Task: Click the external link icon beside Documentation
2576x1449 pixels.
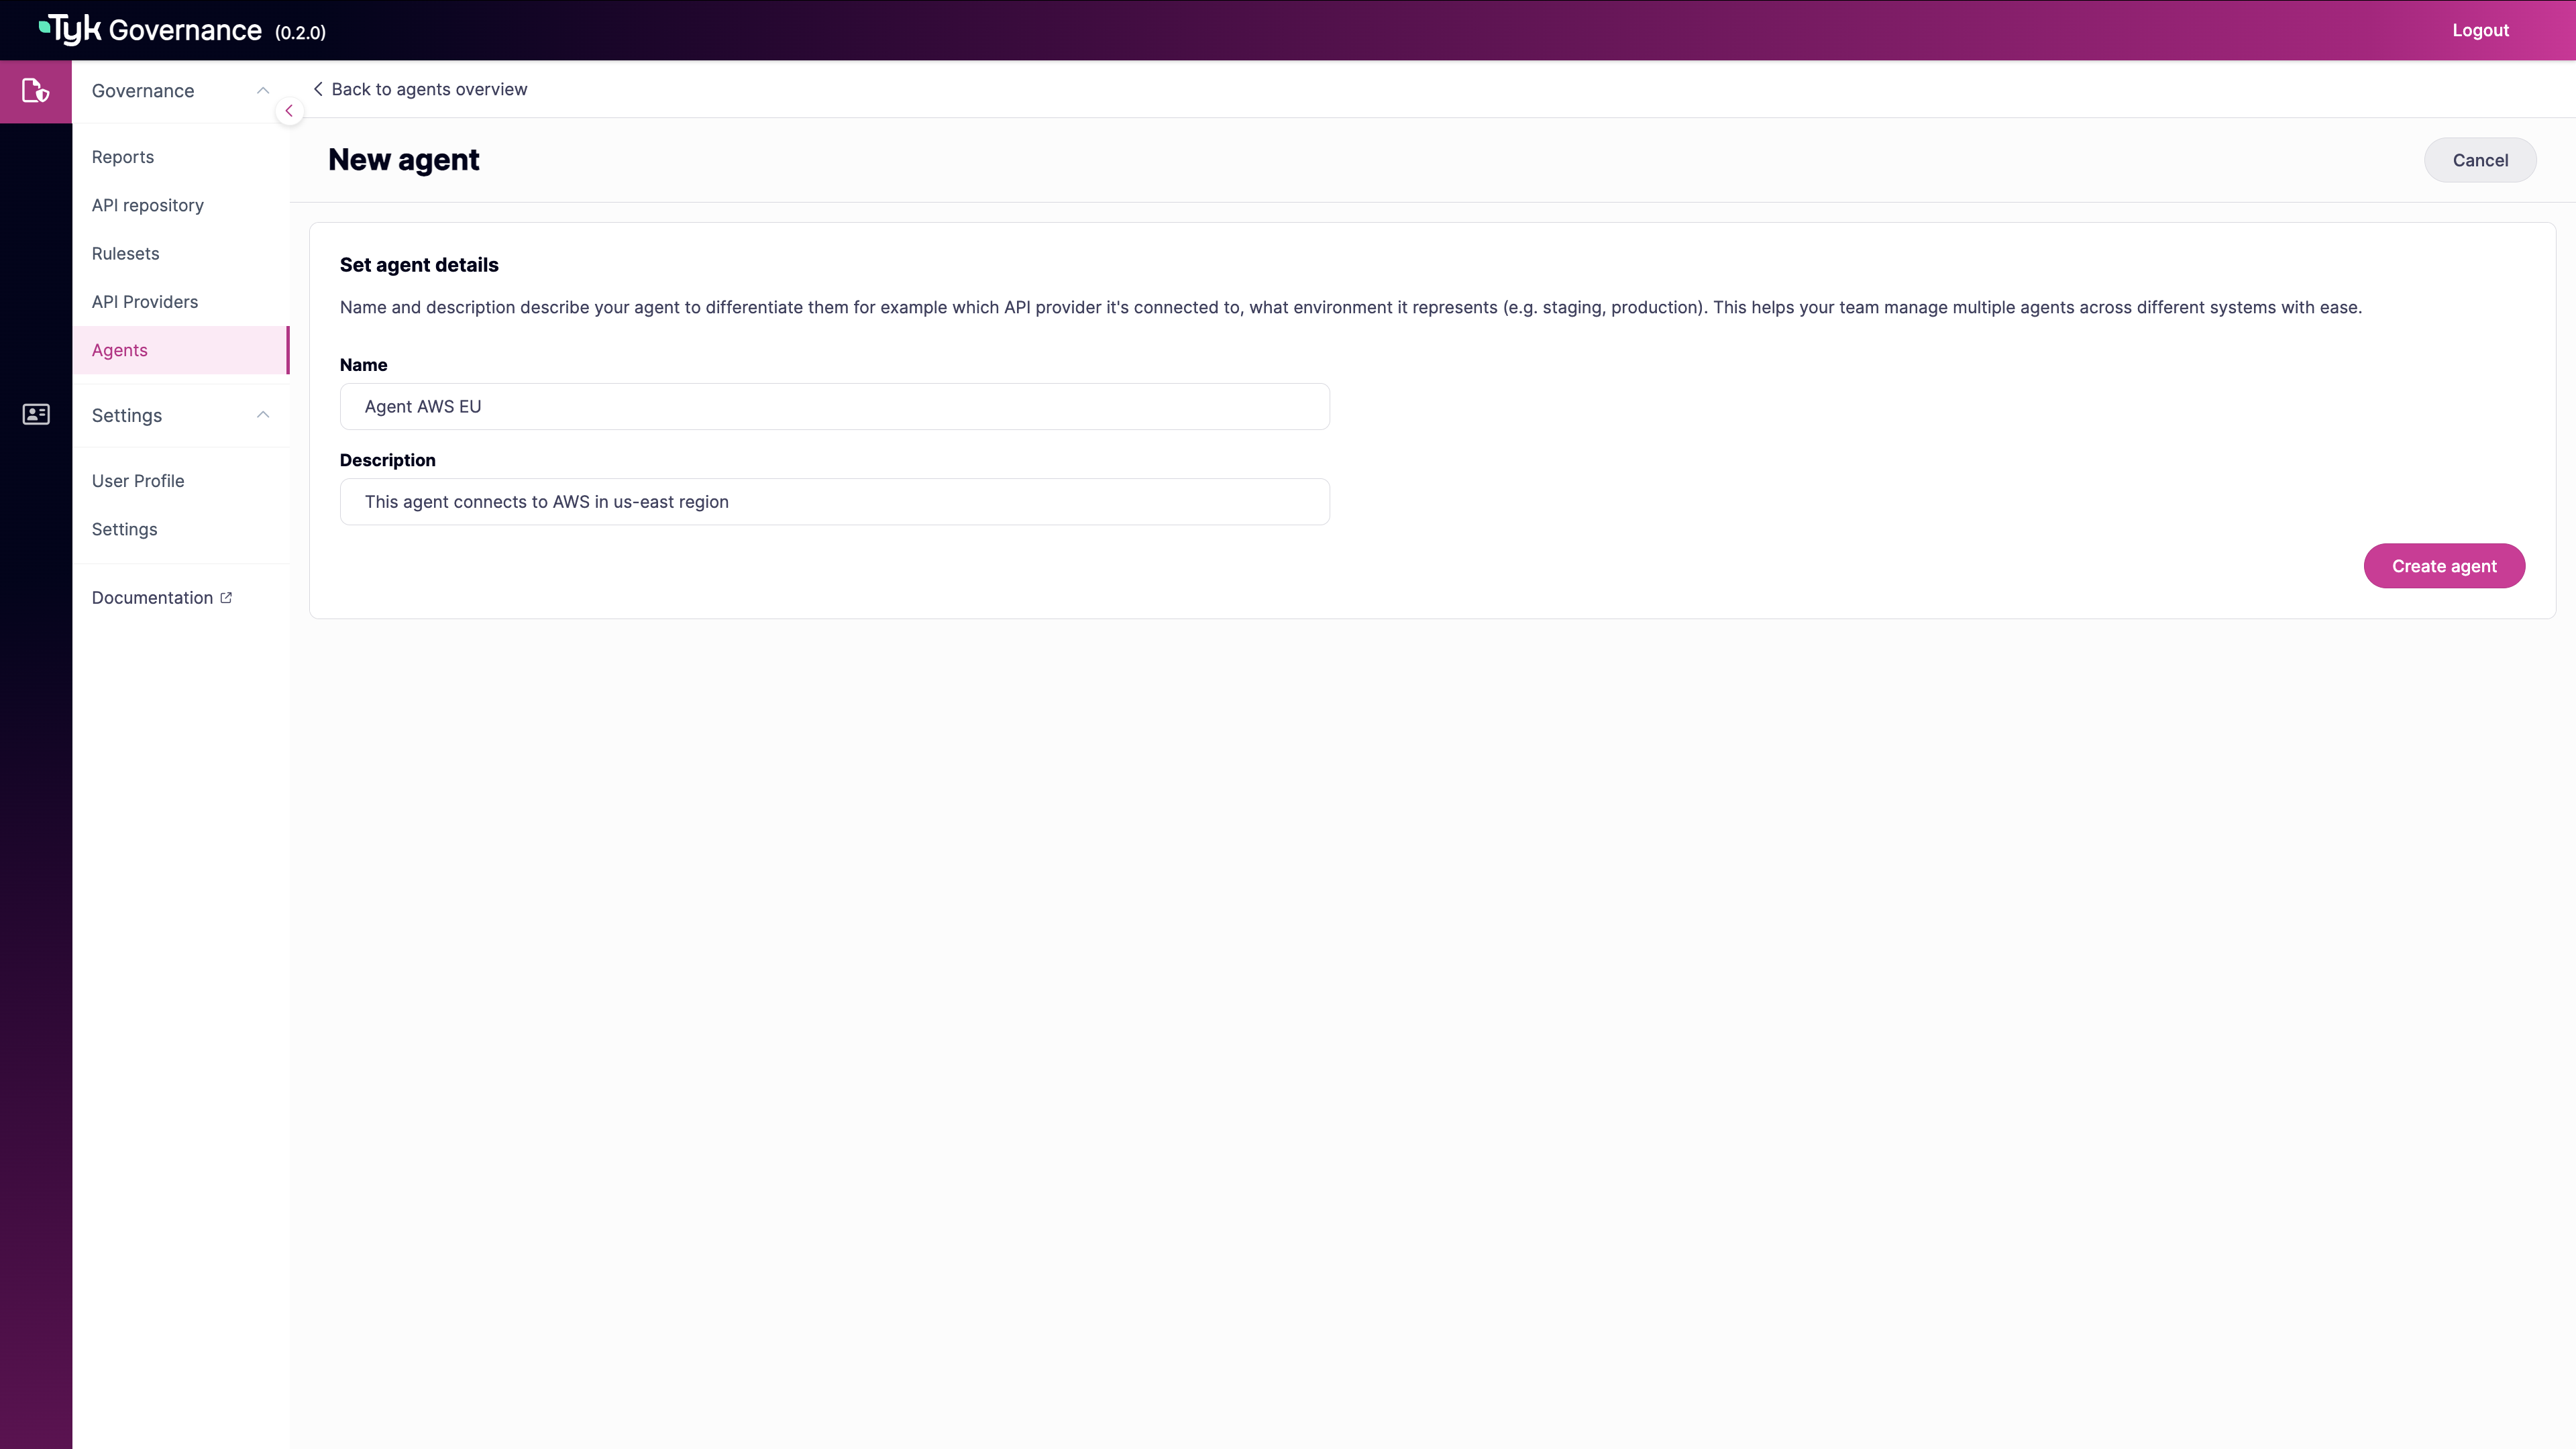Action: pyautogui.click(x=226, y=598)
